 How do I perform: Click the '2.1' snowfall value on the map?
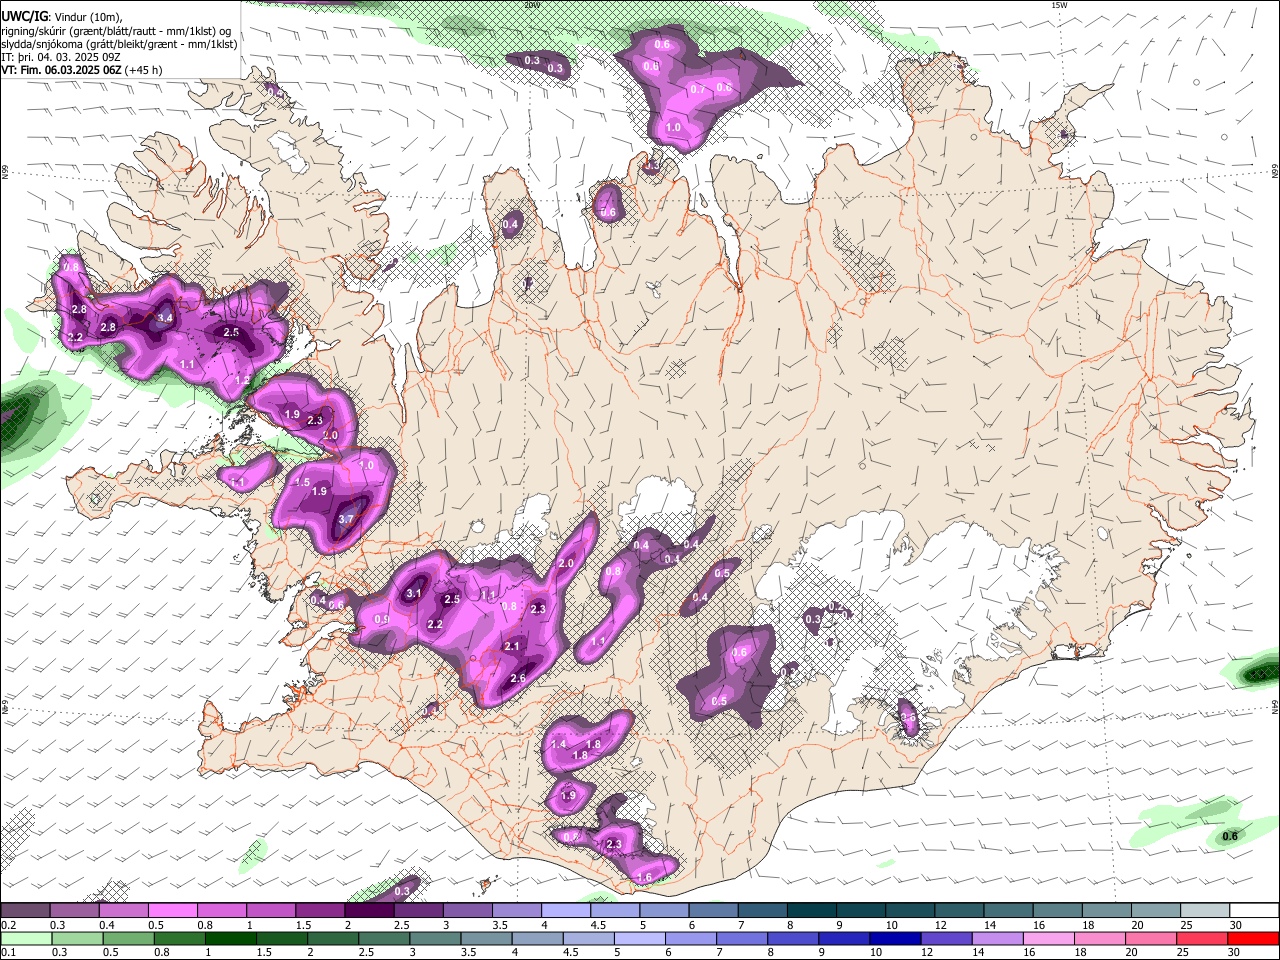click(x=512, y=647)
